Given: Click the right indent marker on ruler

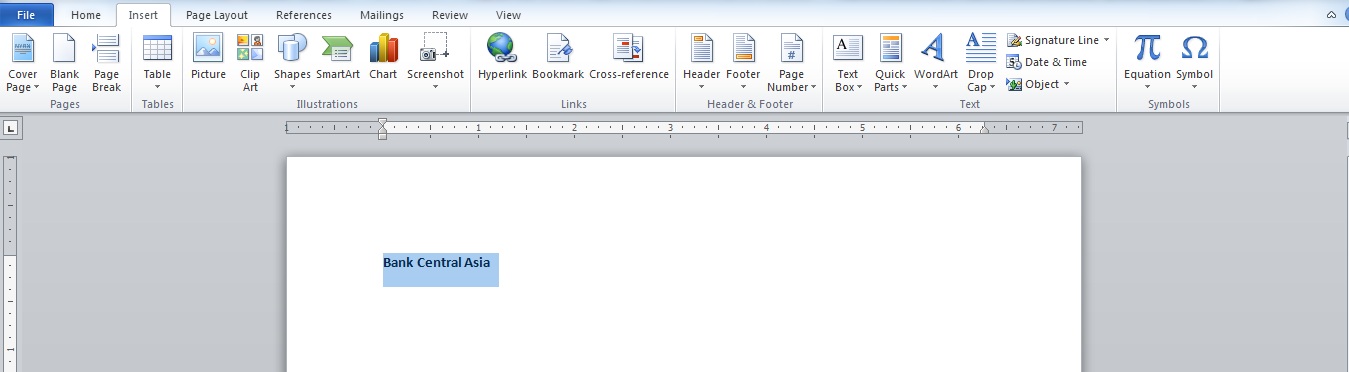Looking at the screenshot, I should point(984,129).
